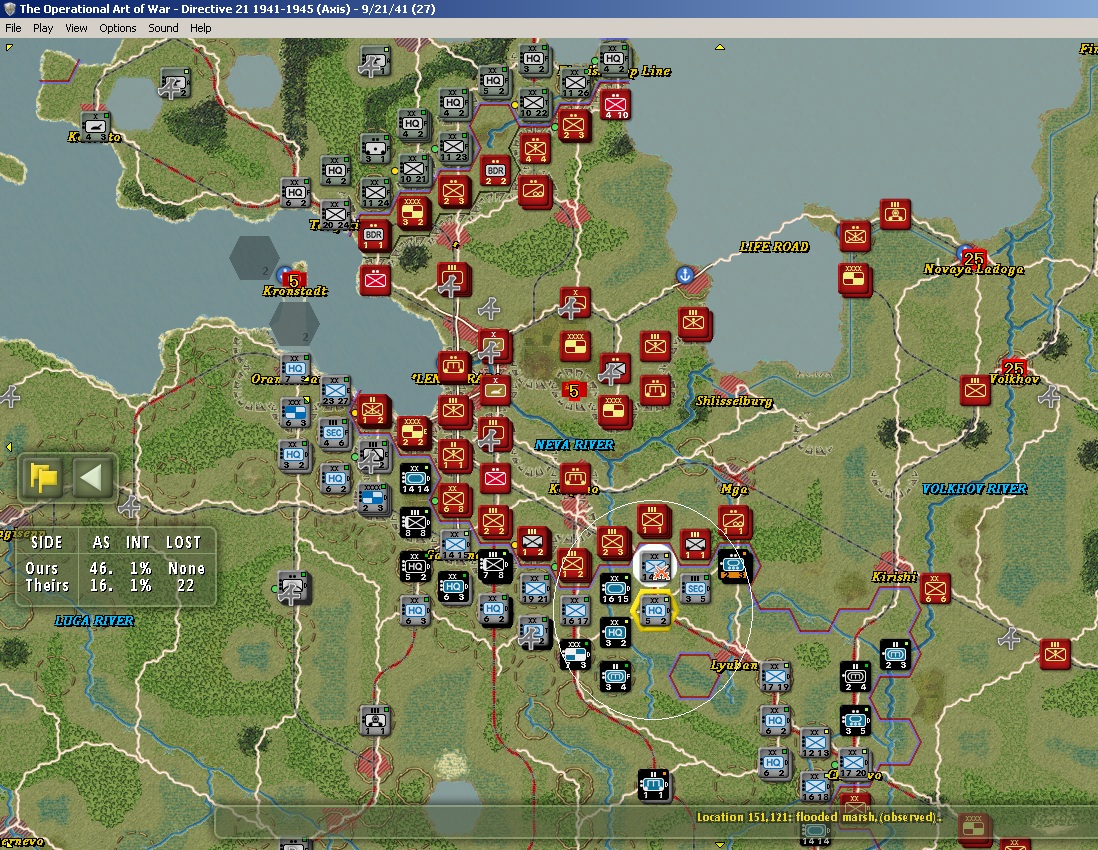Click the yellow scroll arrow in the top-left map corner

click(x=8, y=48)
